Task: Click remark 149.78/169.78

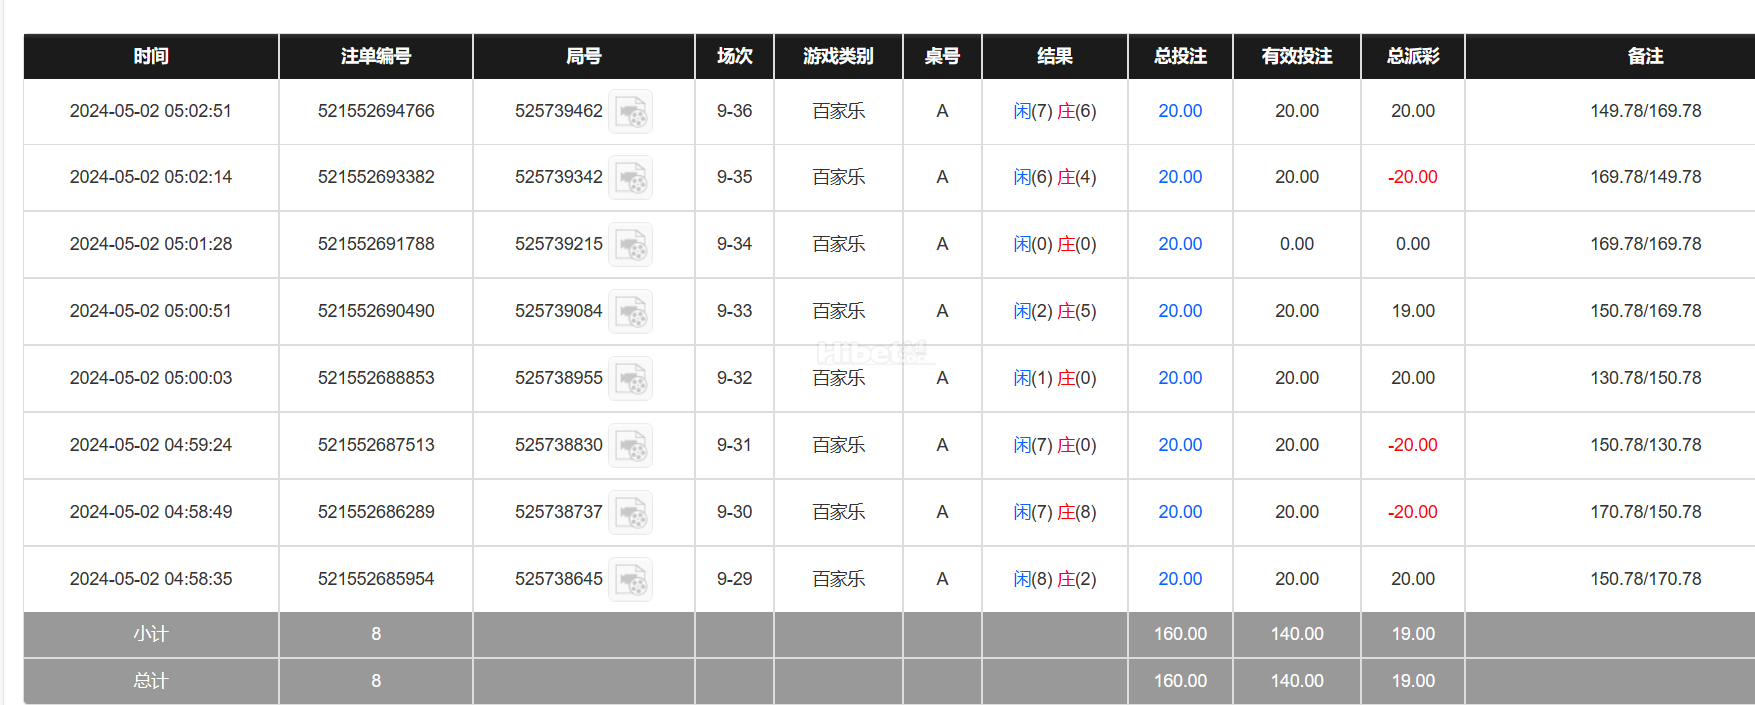Action: pyautogui.click(x=1646, y=111)
